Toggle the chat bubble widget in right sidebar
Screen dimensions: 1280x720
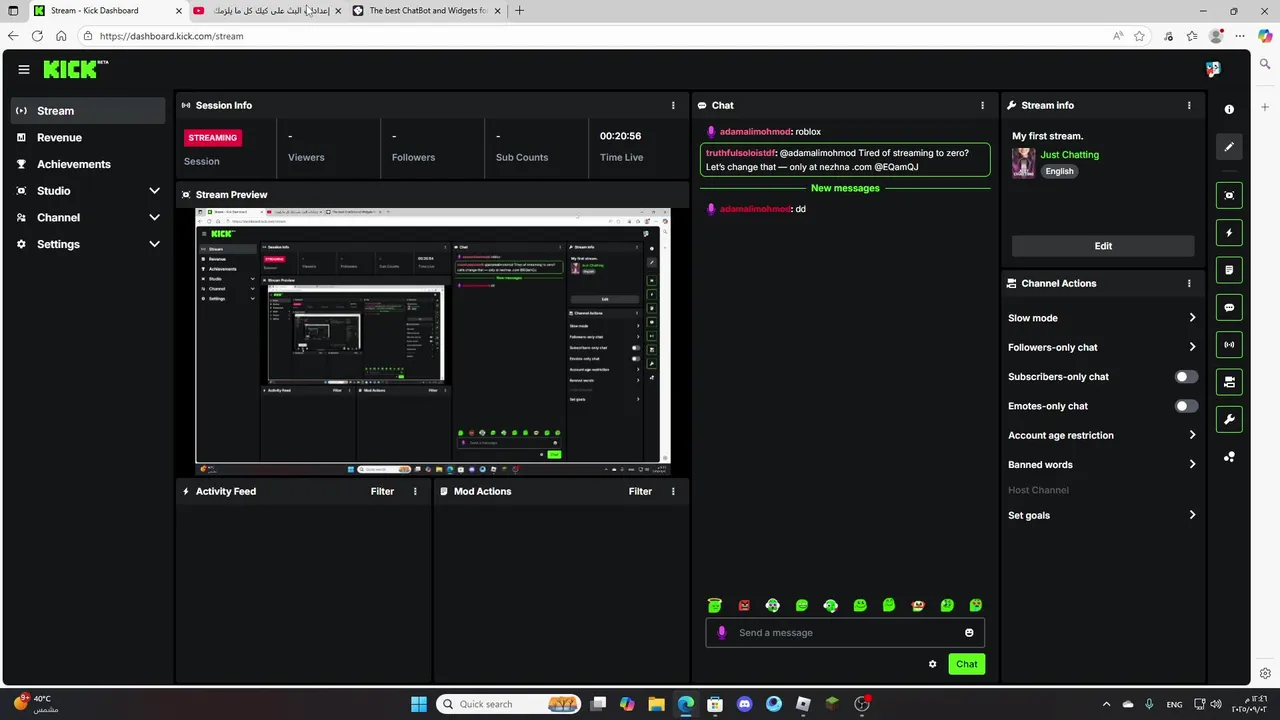pyautogui.click(x=1229, y=308)
